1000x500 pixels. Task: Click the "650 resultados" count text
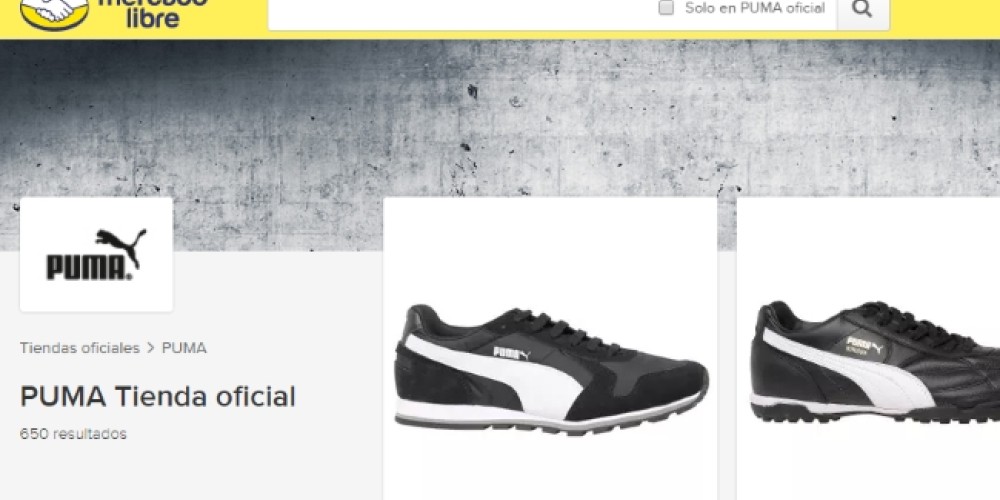click(x=73, y=434)
